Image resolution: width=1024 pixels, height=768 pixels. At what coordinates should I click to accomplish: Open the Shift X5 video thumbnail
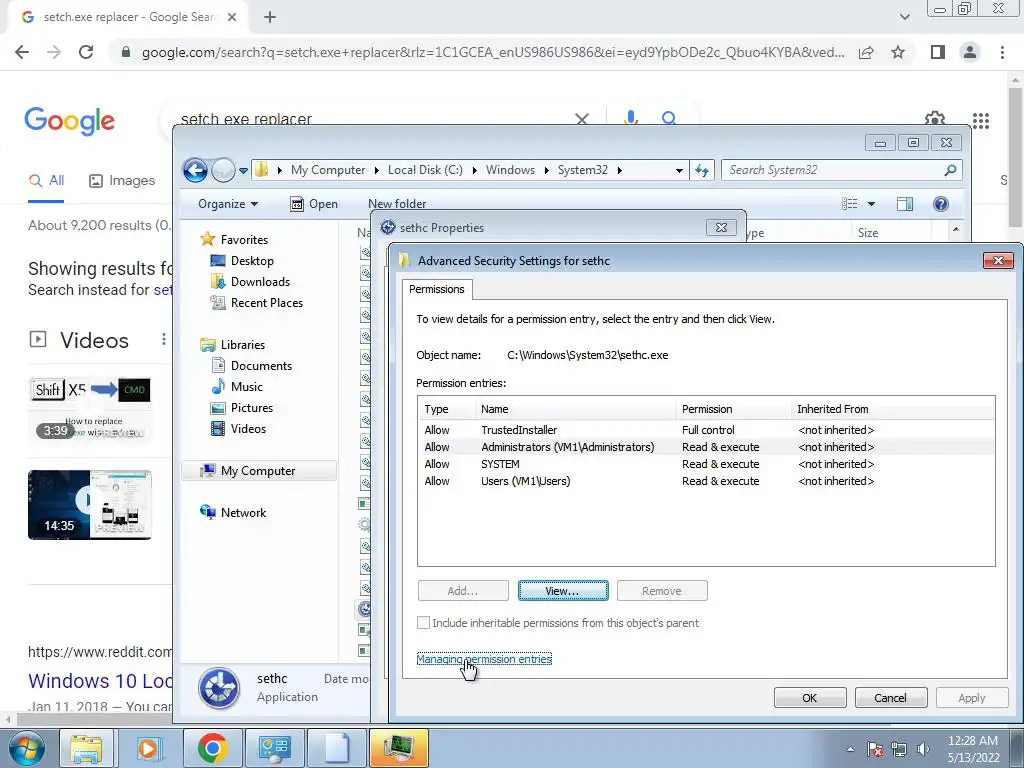(90, 408)
